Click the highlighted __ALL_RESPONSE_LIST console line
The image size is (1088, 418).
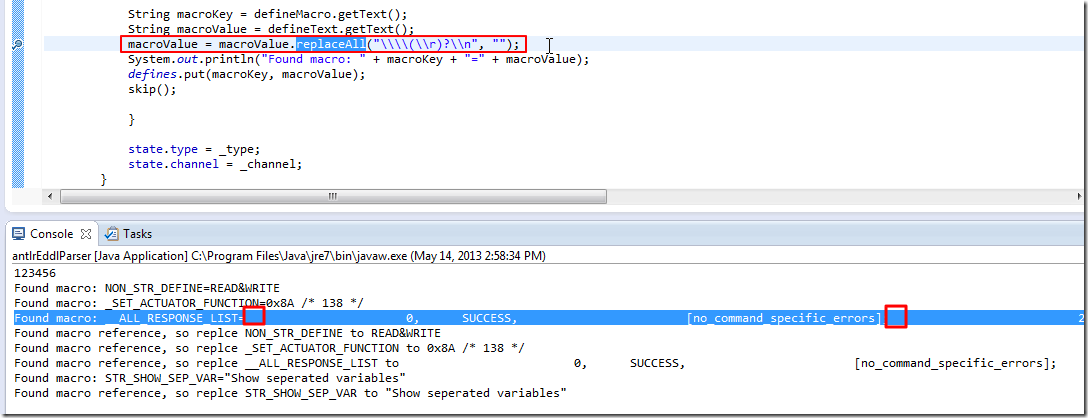[x=548, y=318]
